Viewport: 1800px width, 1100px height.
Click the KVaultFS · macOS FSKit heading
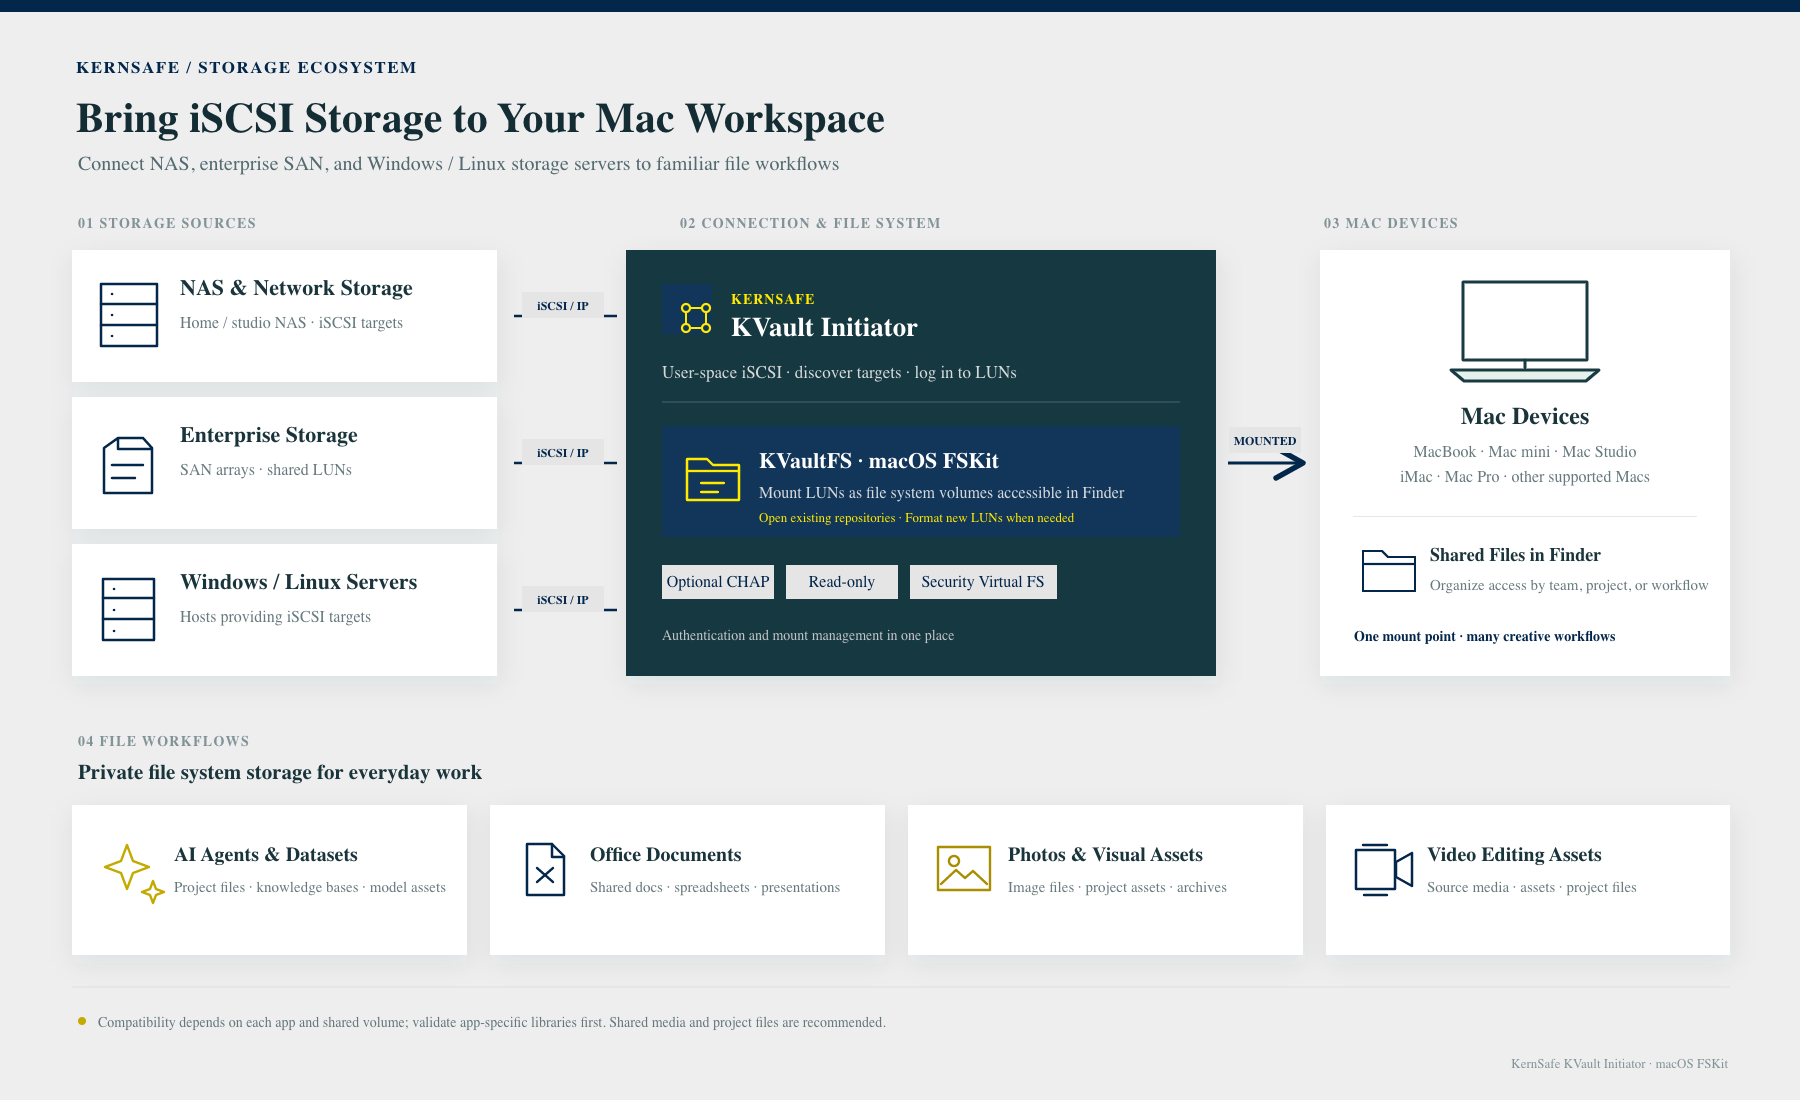tap(879, 461)
